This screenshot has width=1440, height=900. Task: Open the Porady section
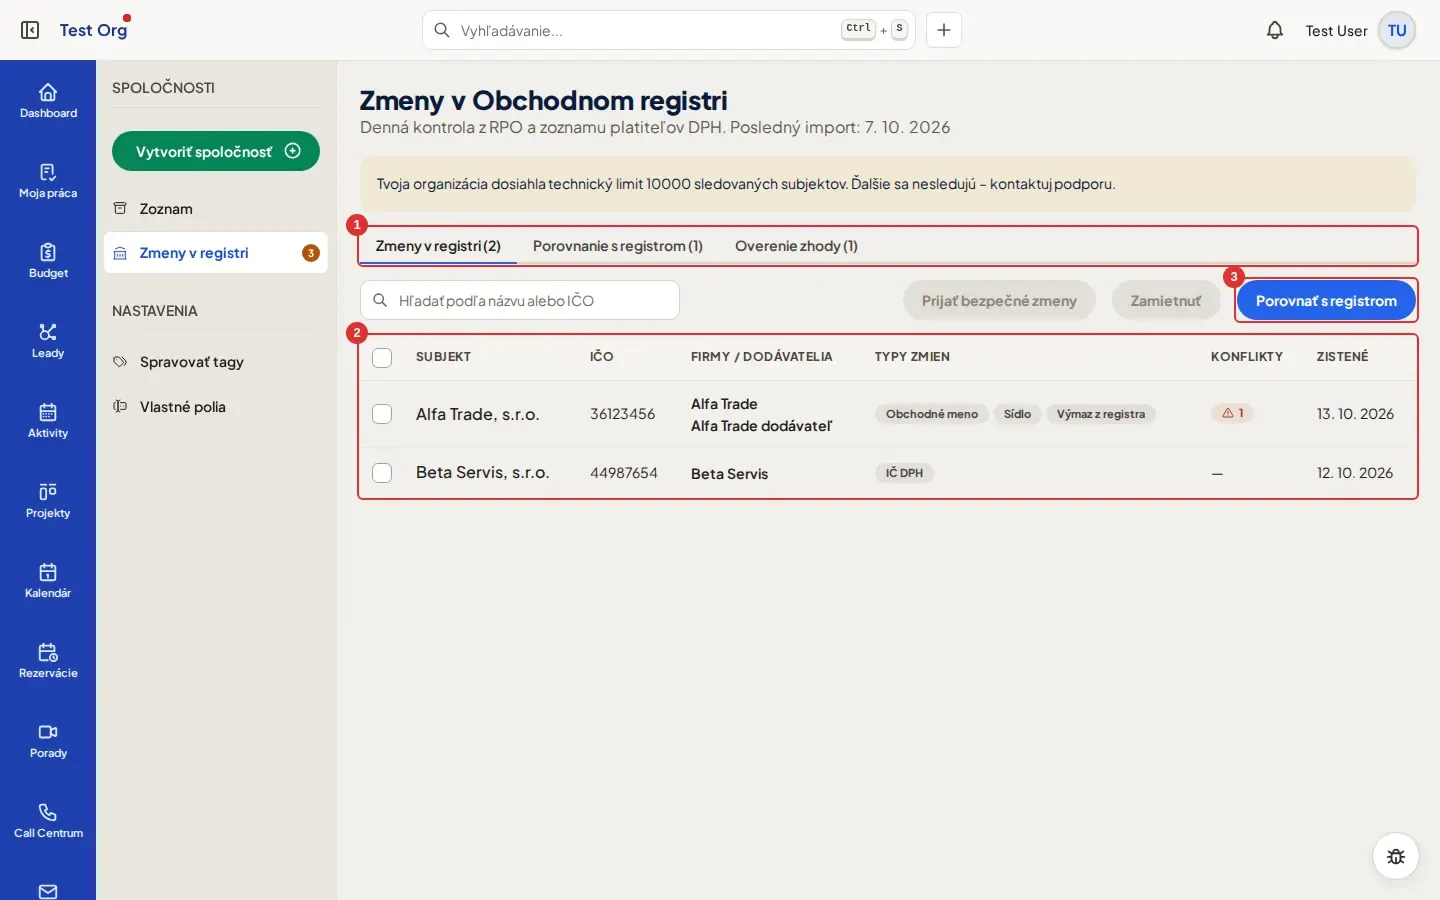pos(48,741)
